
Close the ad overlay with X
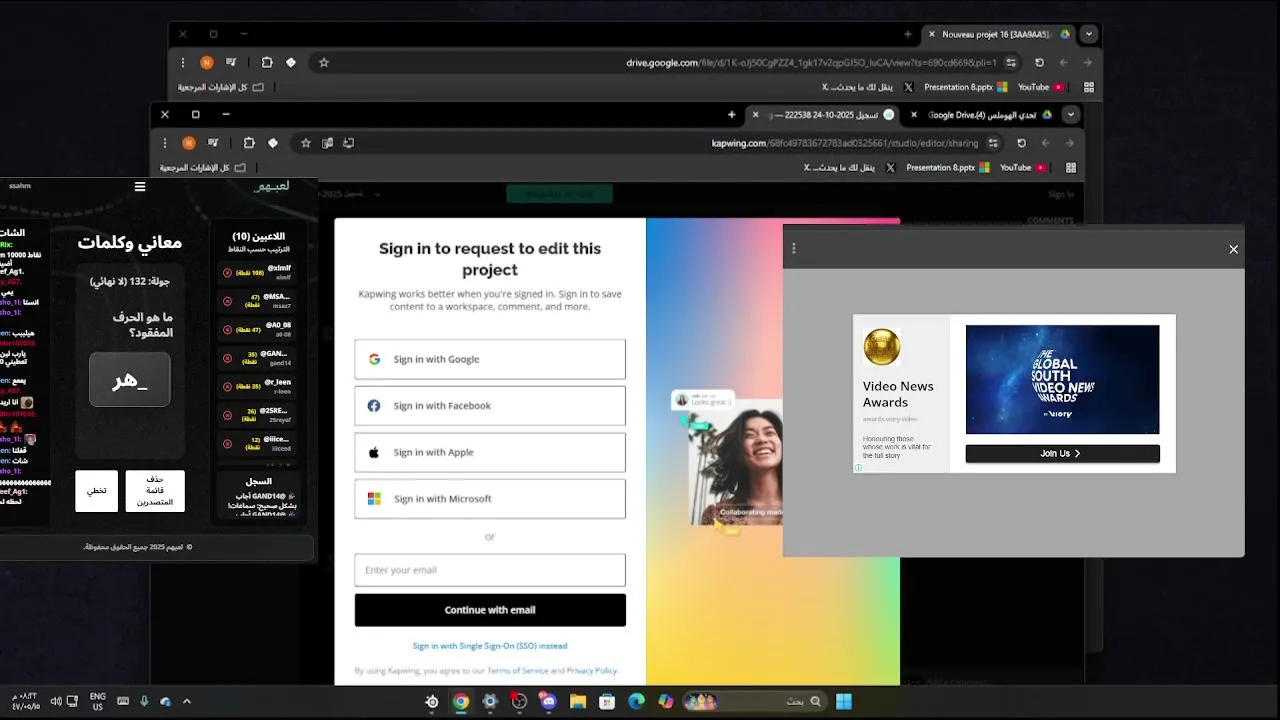click(1233, 249)
